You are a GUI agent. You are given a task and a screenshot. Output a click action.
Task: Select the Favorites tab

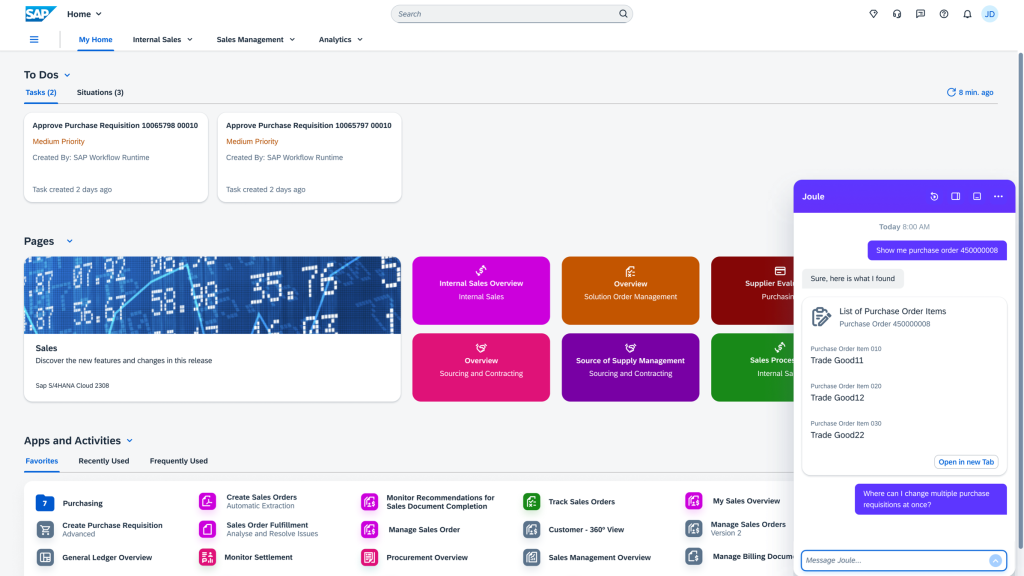tap(42, 461)
